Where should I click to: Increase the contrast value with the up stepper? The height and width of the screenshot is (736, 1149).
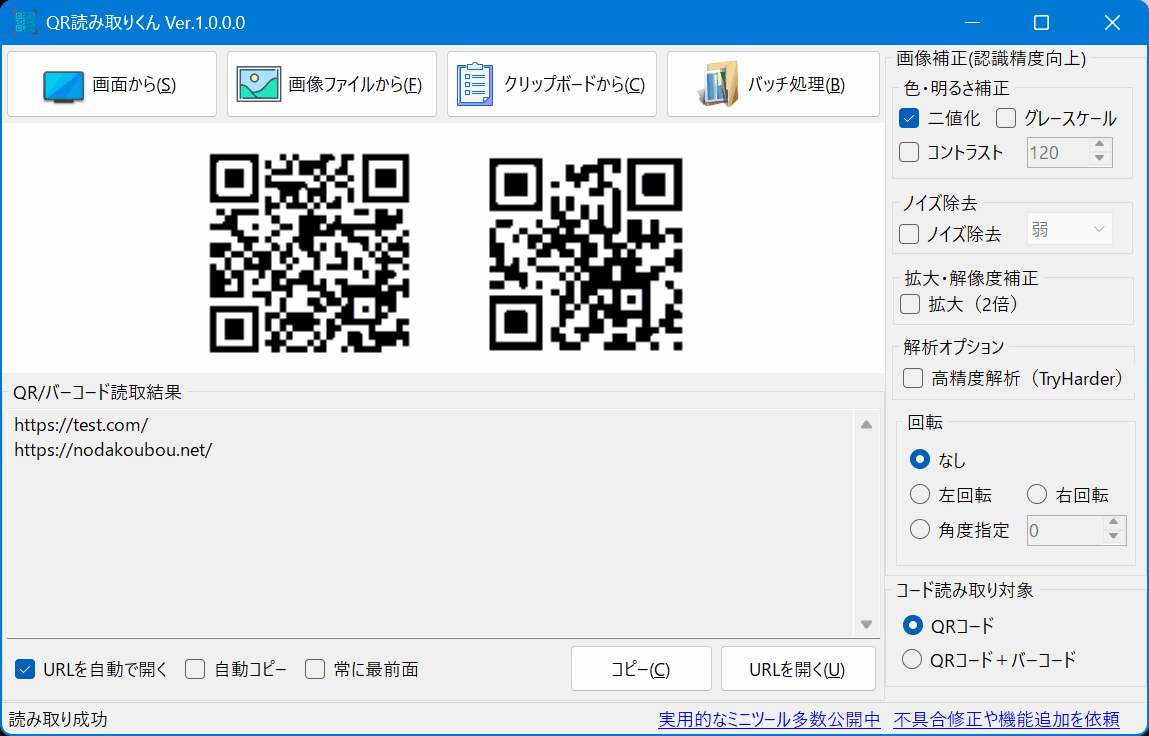pos(1100,146)
